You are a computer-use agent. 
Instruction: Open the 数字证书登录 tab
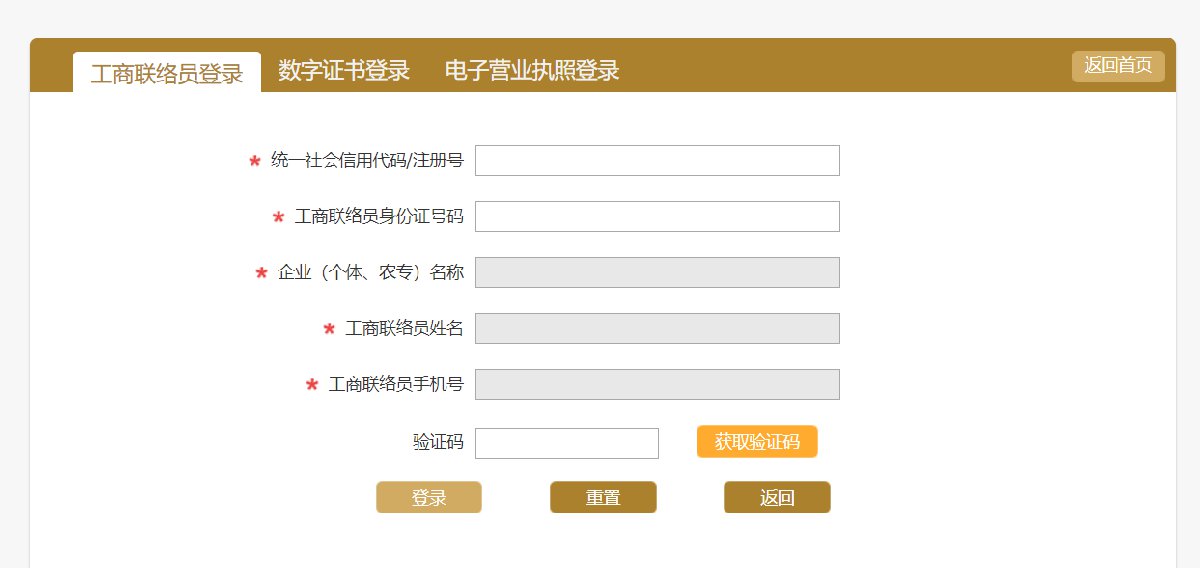point(344,71)
